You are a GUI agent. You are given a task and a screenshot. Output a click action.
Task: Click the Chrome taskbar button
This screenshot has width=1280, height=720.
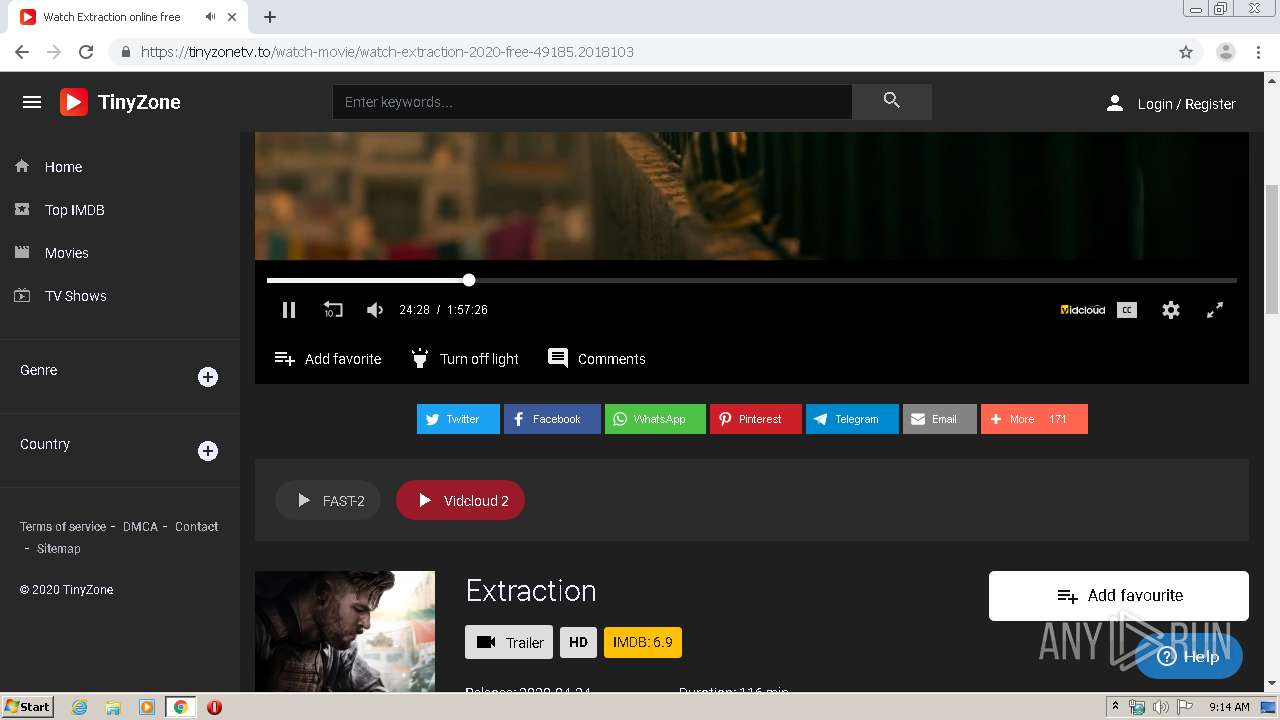(x=181, y=707)
